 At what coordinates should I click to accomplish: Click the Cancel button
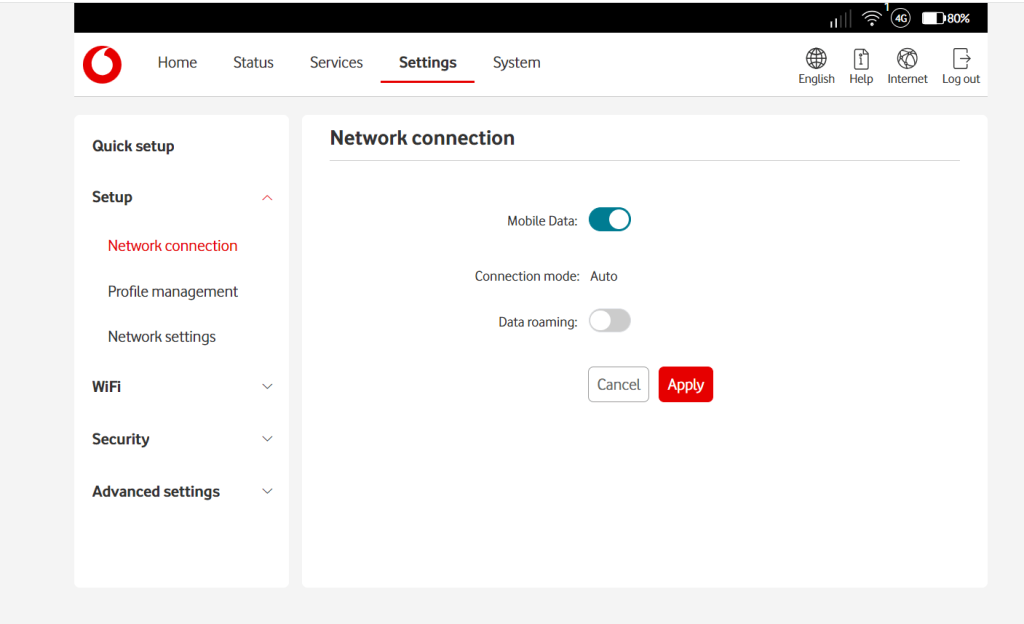pos(618,384)
